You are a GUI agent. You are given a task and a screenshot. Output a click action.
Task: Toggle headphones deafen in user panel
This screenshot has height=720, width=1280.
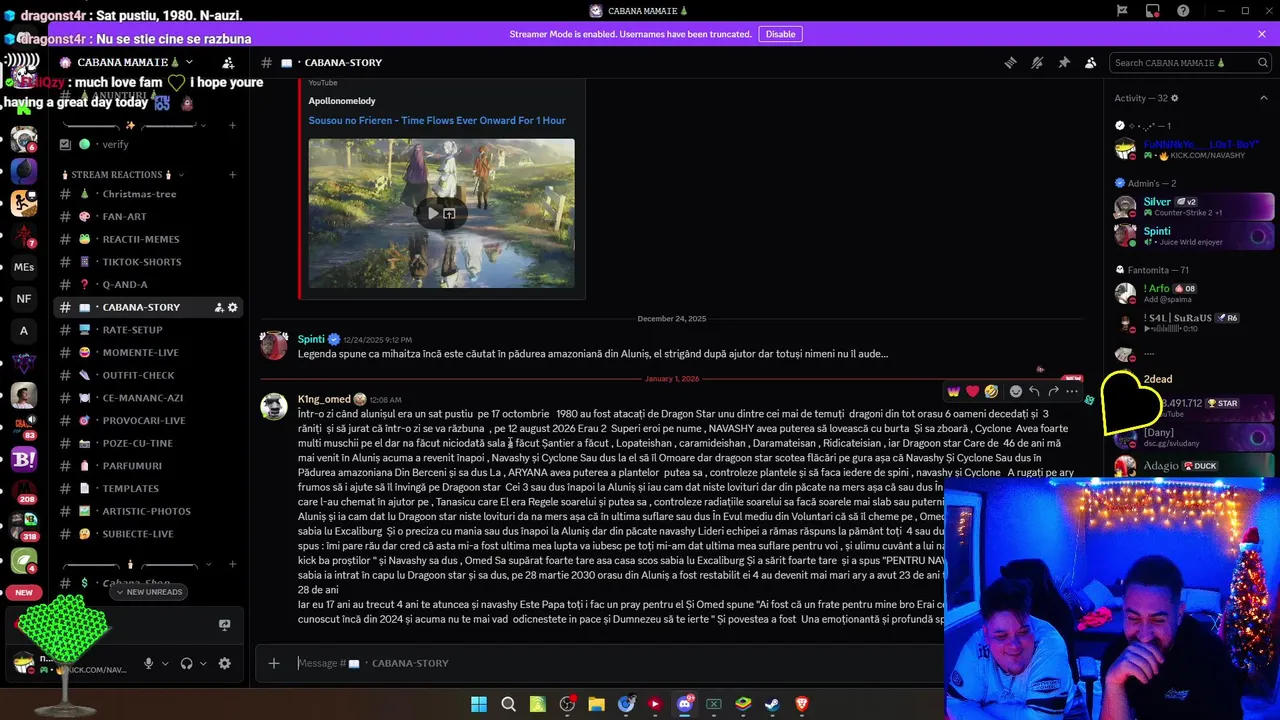(x=187, y=663)
